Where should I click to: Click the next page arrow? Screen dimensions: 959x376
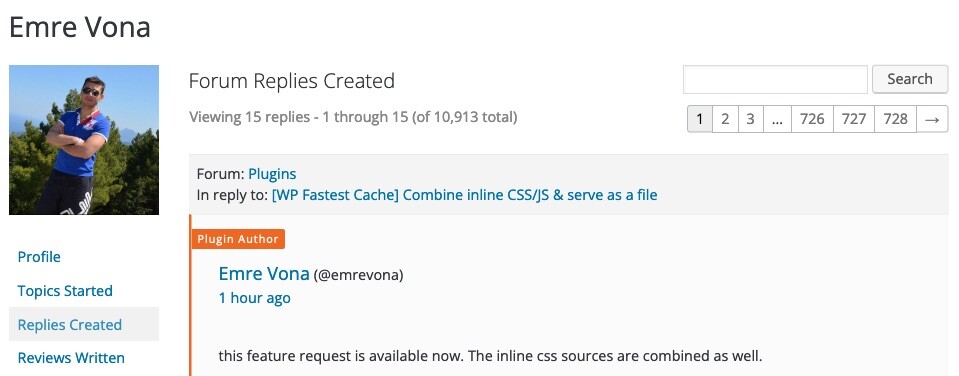[932, 119]
